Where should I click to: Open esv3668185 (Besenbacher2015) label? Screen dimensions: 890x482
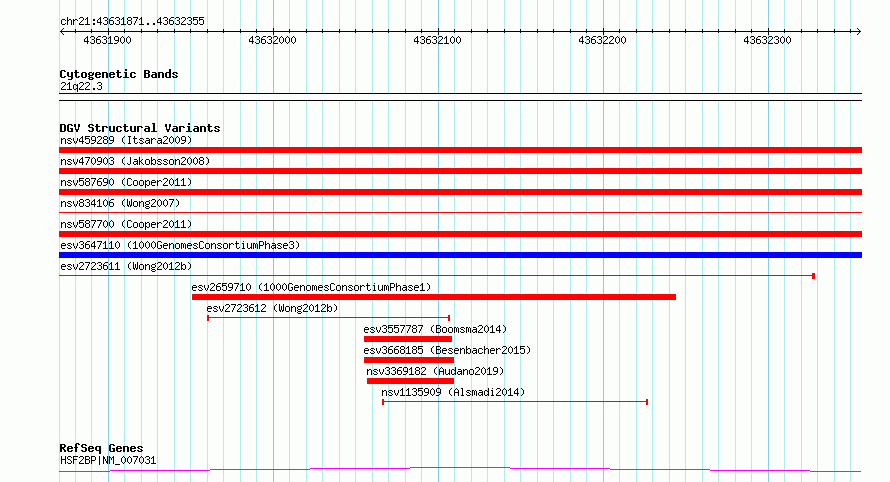pos(447,350)
